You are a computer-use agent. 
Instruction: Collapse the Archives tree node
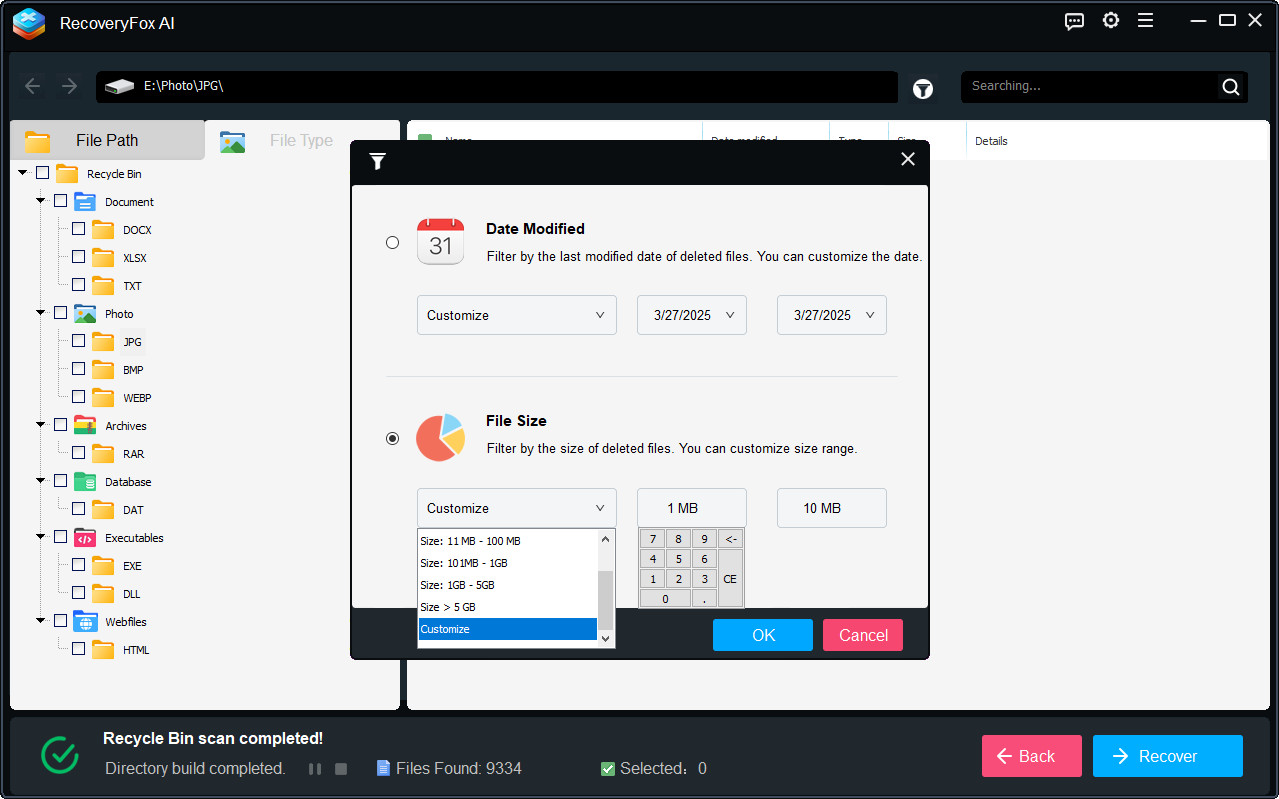pyautogui.click(x=41, y=425)
